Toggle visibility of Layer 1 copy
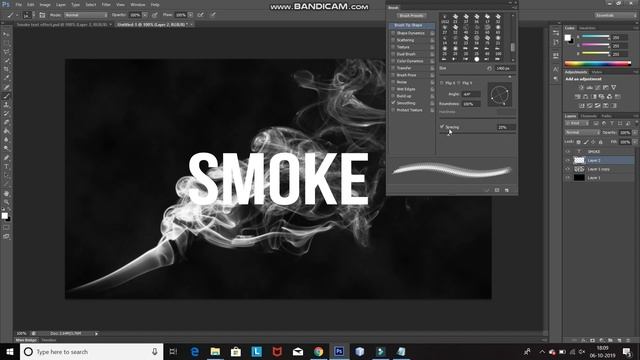The image size is (640, 360). [568, 169]
